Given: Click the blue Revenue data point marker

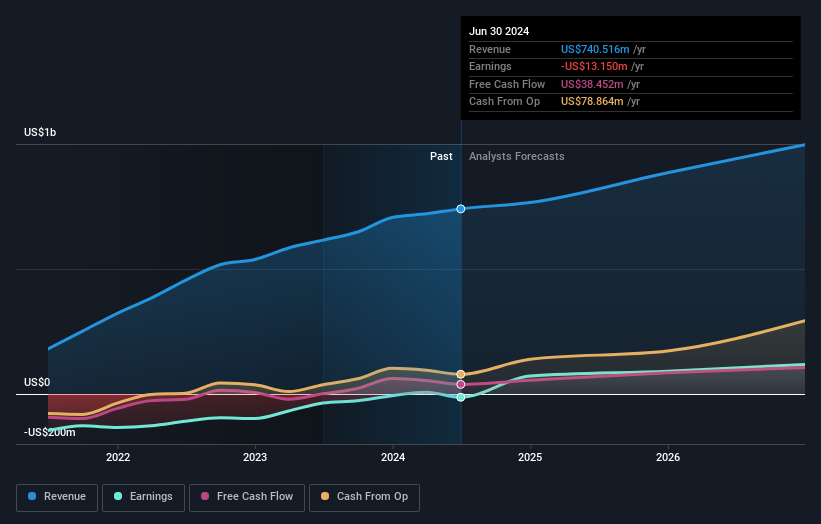Looking at the screenshot, I should [461, 209].
